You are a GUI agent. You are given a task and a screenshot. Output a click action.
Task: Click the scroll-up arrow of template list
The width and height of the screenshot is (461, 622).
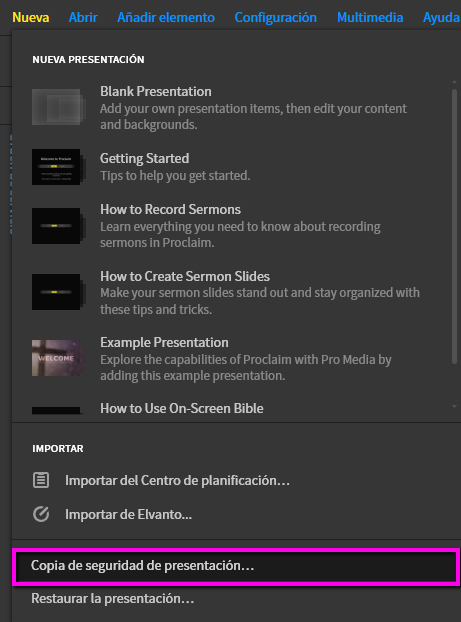454,82
